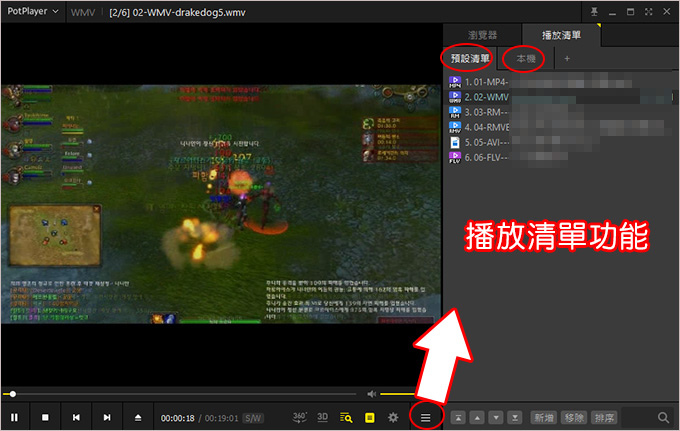
Task: Click the video display area
Action: pyautogui.click(x=221, y=204)
